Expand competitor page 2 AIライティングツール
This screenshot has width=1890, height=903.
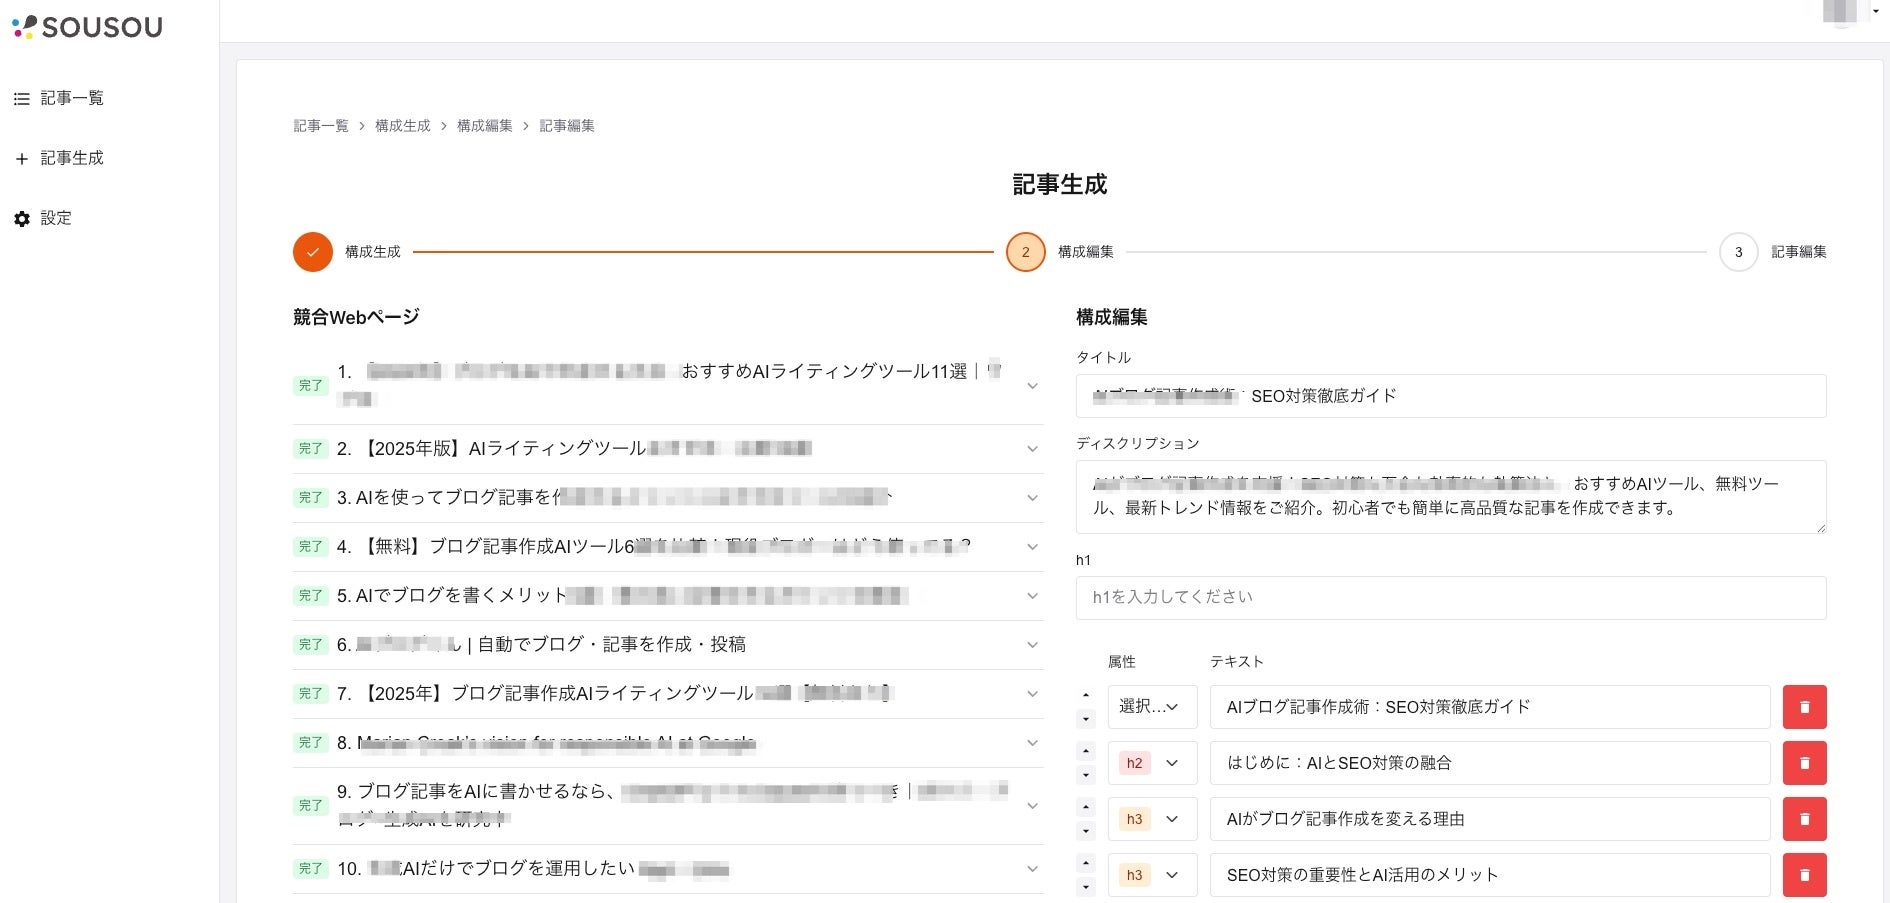tap(1032, 449)
